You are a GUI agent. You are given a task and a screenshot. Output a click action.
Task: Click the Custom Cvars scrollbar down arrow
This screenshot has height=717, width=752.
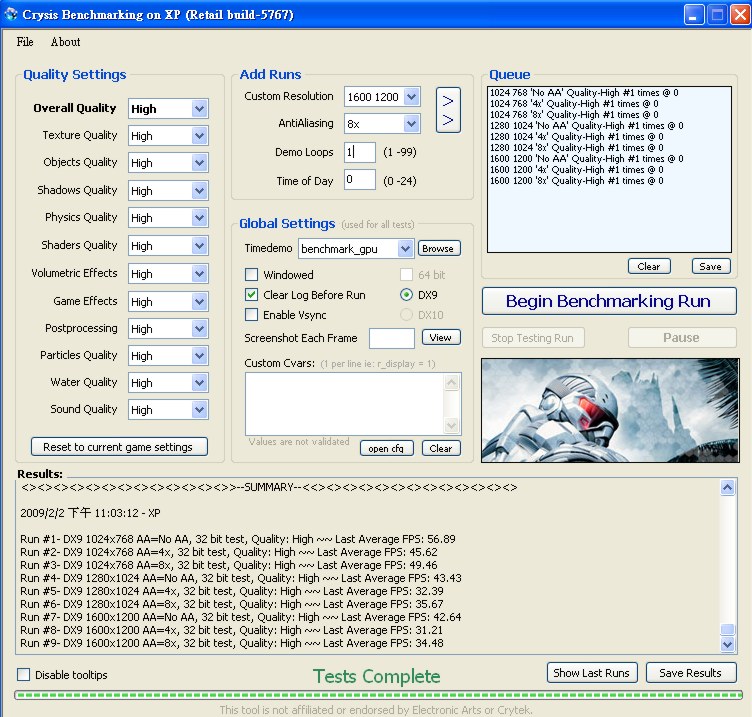452,425
